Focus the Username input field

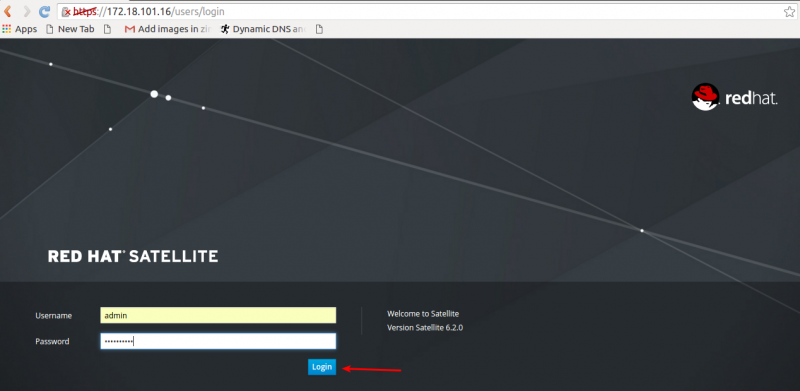coord(218,315)
